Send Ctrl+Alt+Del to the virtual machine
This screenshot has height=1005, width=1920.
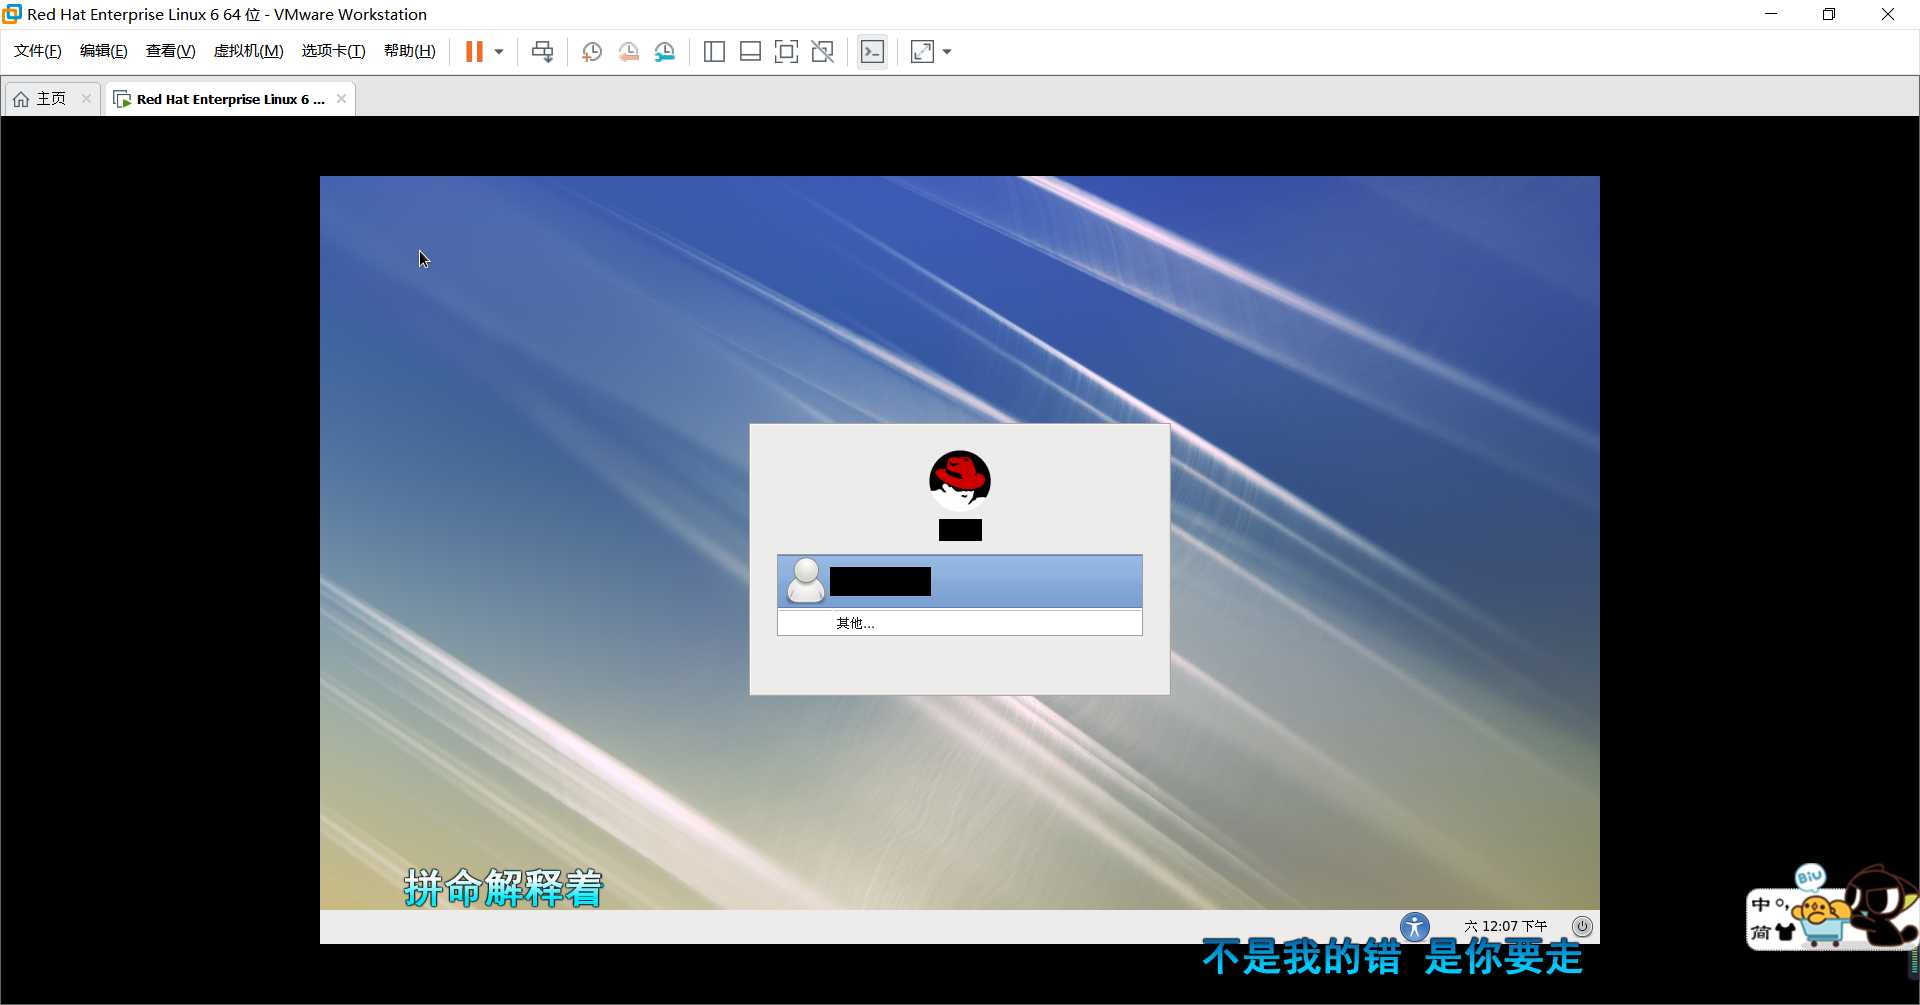(542, 52)
